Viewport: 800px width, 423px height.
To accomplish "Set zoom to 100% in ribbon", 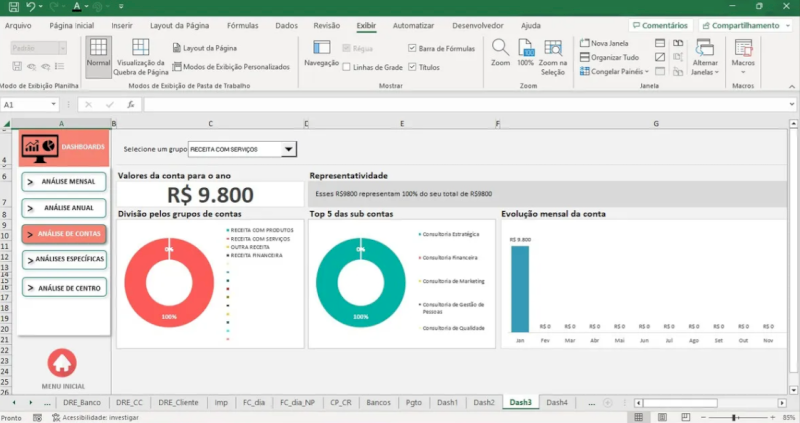I will click(x=525, y=50).
